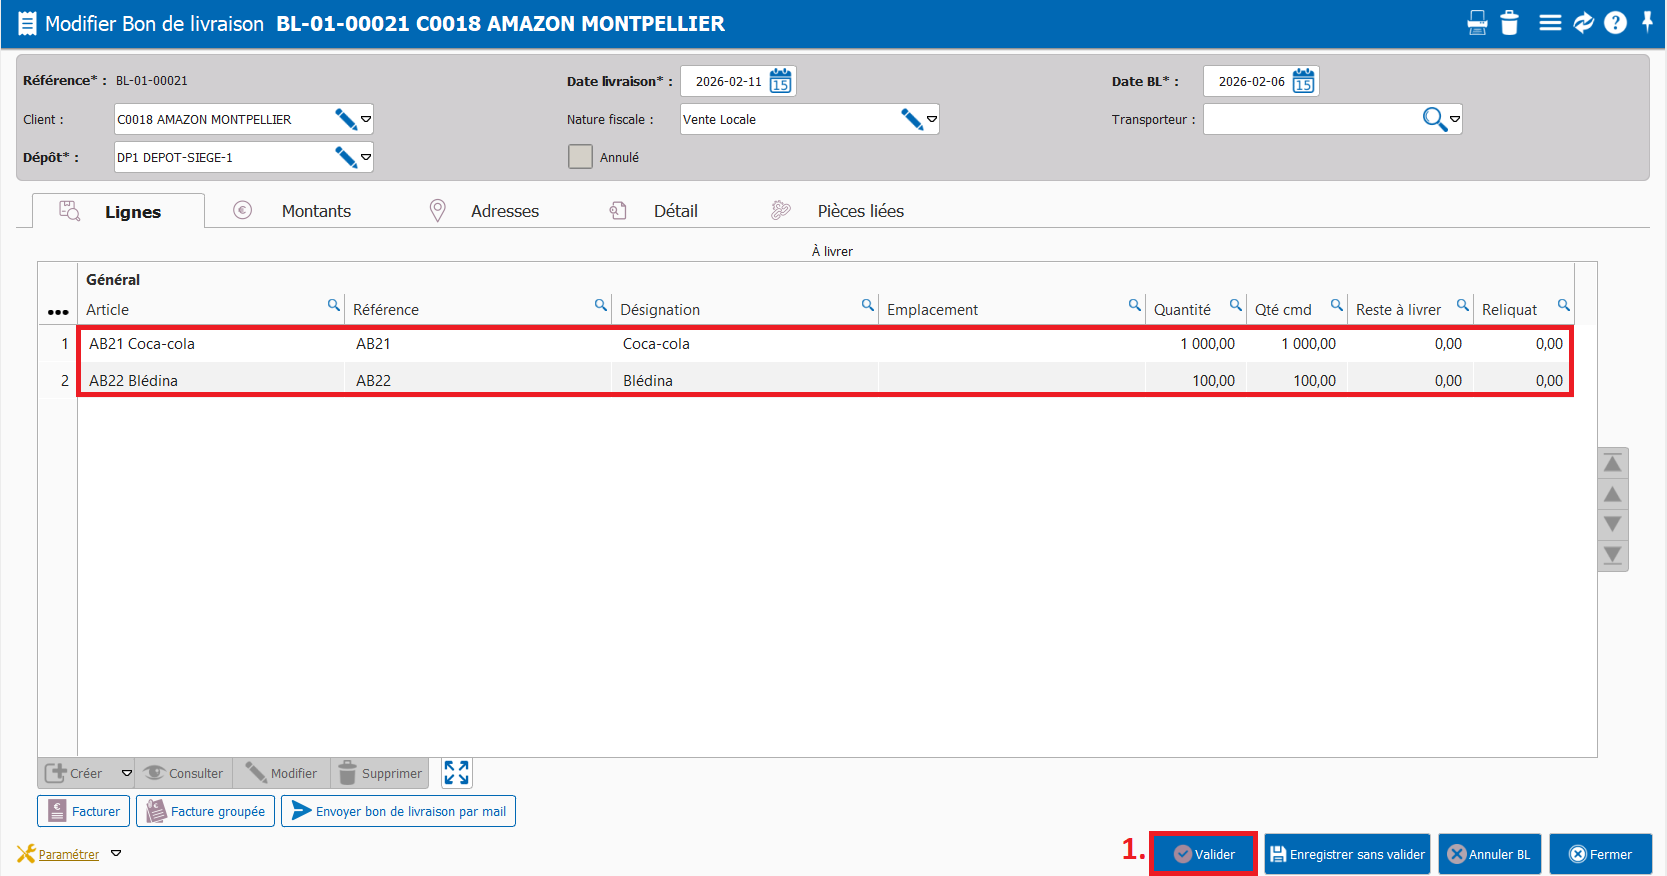Expand the Nature fiscale dropdown arrow
The height and width of the screenshot is (876, 1667).
click(932, 119)
